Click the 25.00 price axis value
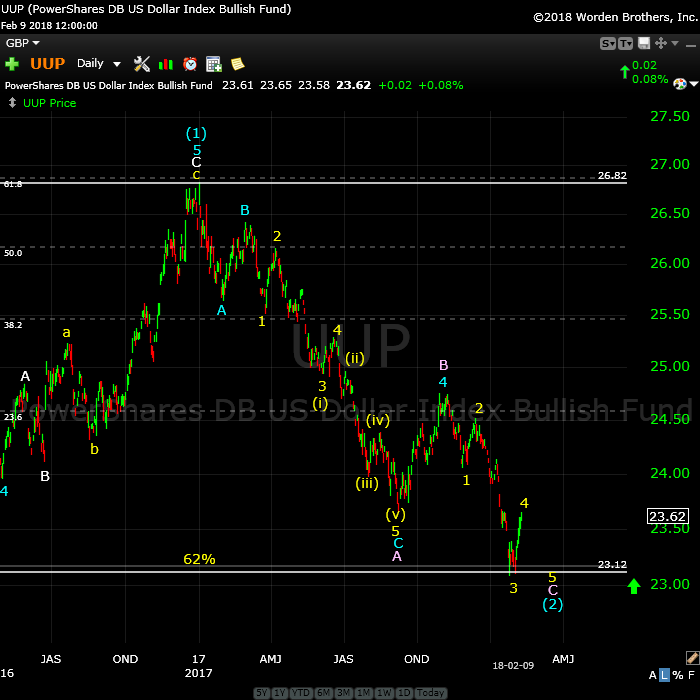This screenshot has height=700, width=700. (670, 367)
